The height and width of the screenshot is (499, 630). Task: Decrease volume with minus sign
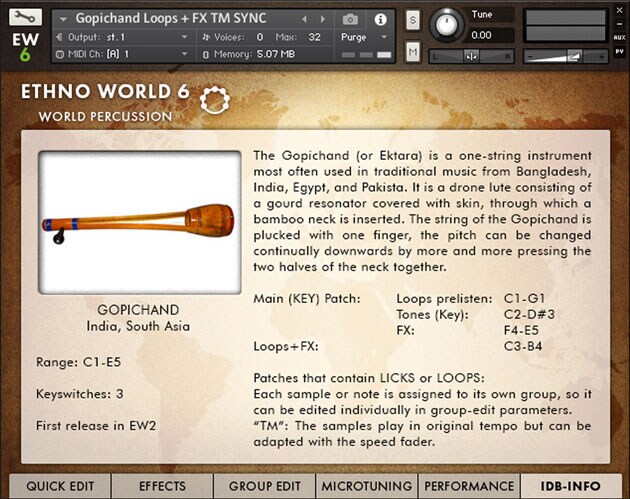[x=530, y=57]
